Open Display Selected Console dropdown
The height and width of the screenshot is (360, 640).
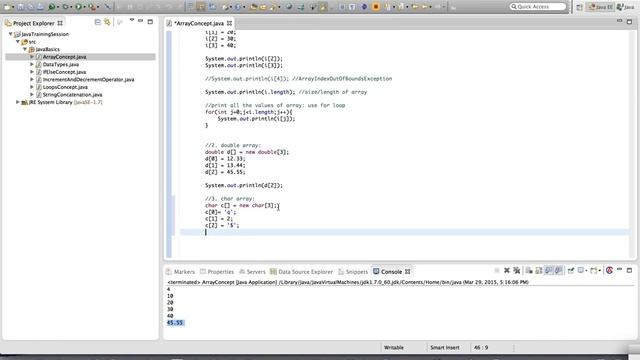pyautogui.click(x=587, y=270)
